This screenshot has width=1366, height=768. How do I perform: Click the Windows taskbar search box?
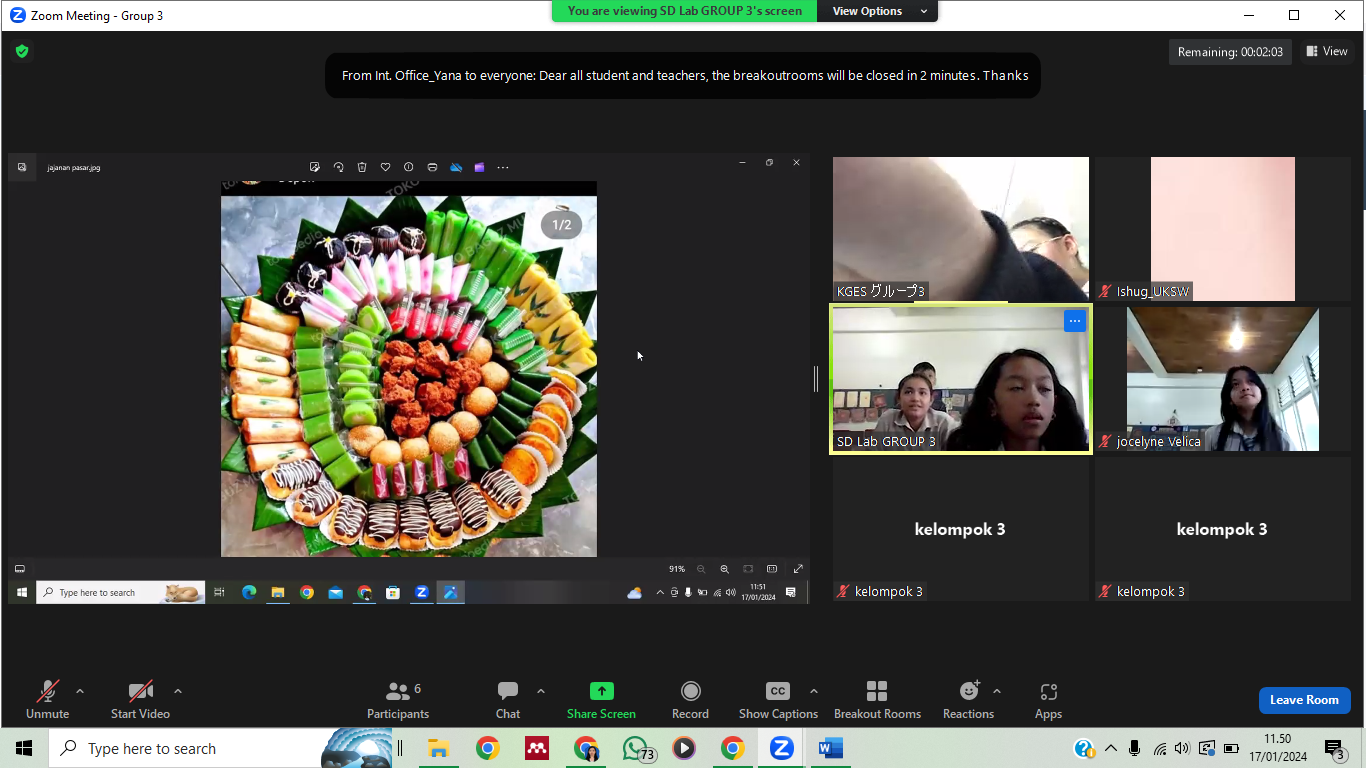pos(190,748)
